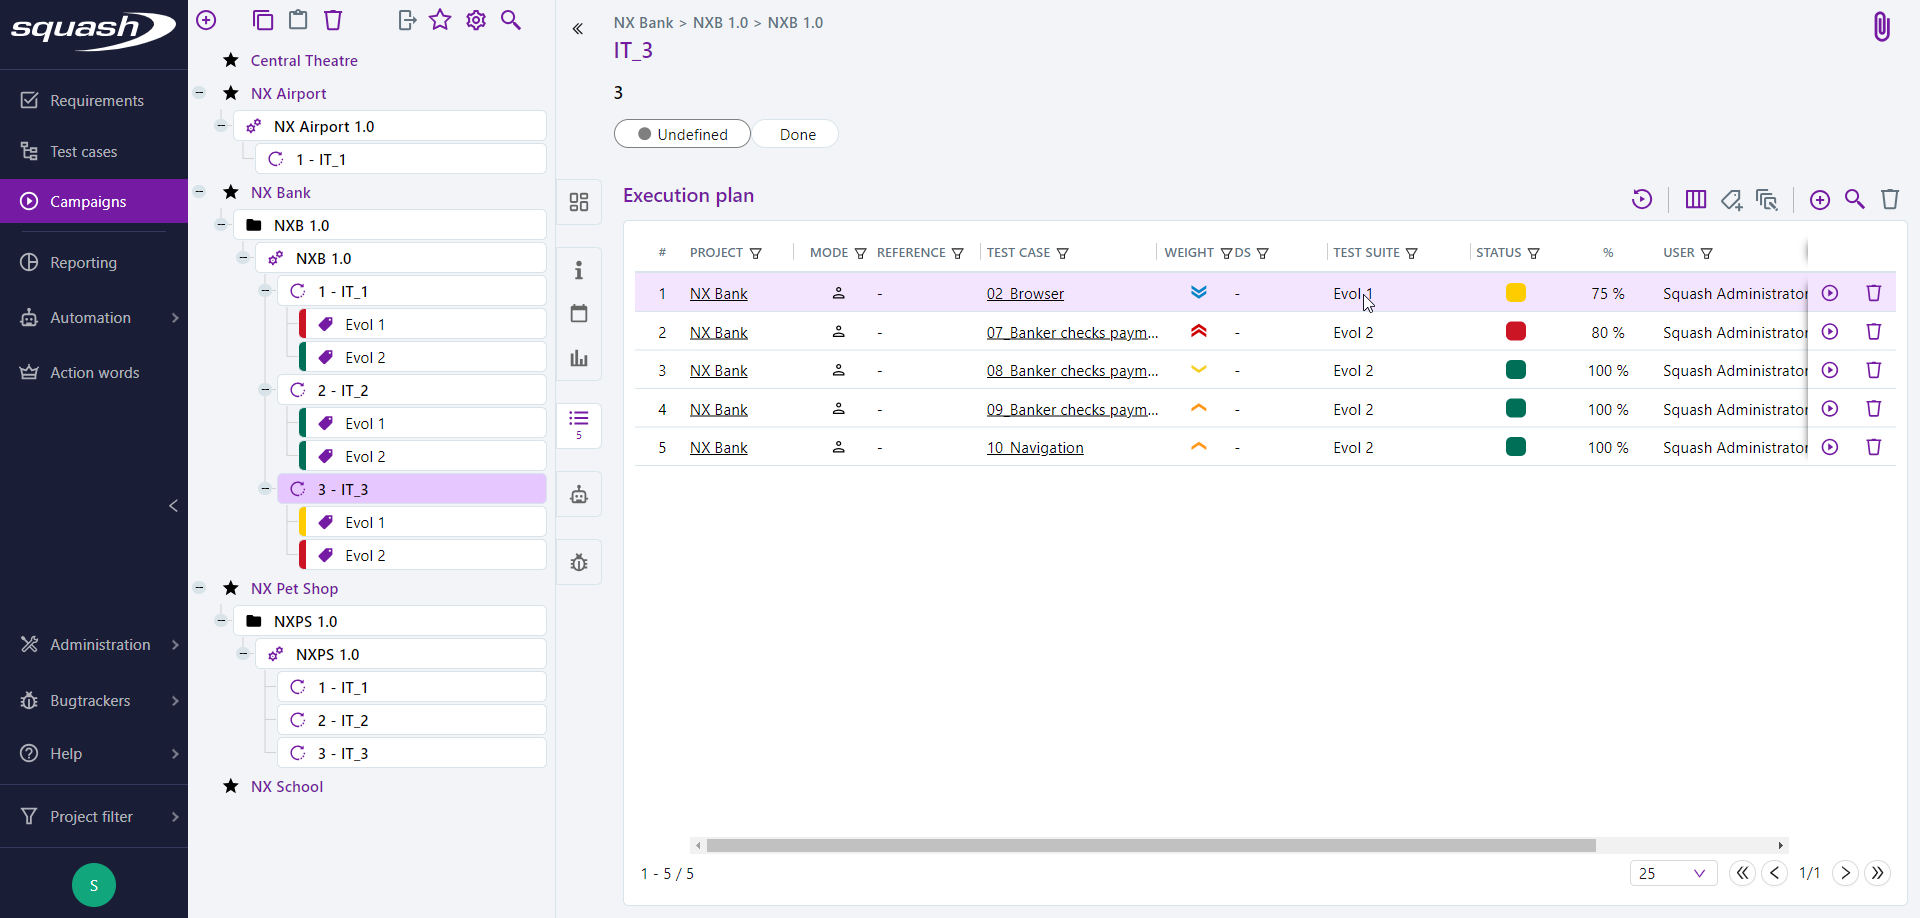Click the red status swatch for row 2
The height and width of the screenshot is (918, 1920).
[x=1516, y=331]
